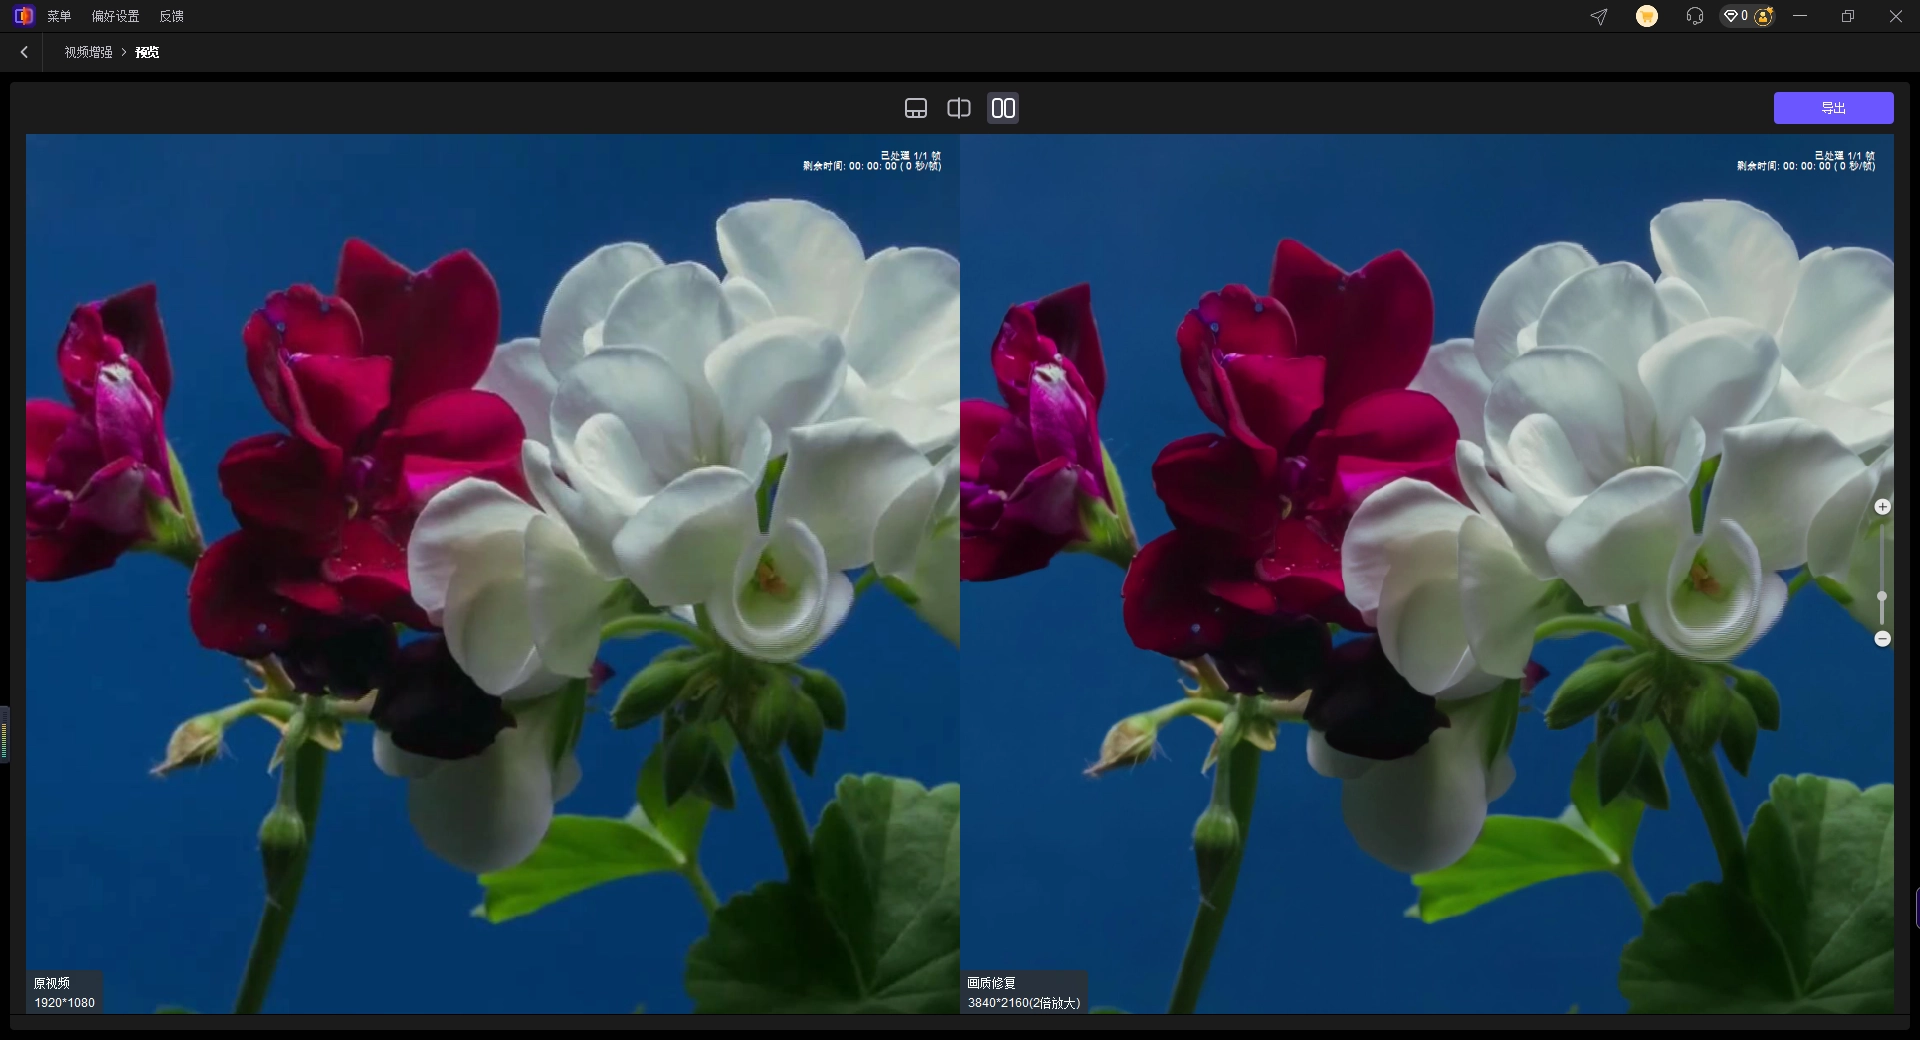Go back using the left arrow
This screenshot has width=1920, height=1040.
pyautogui.click(x=24, y=52)
